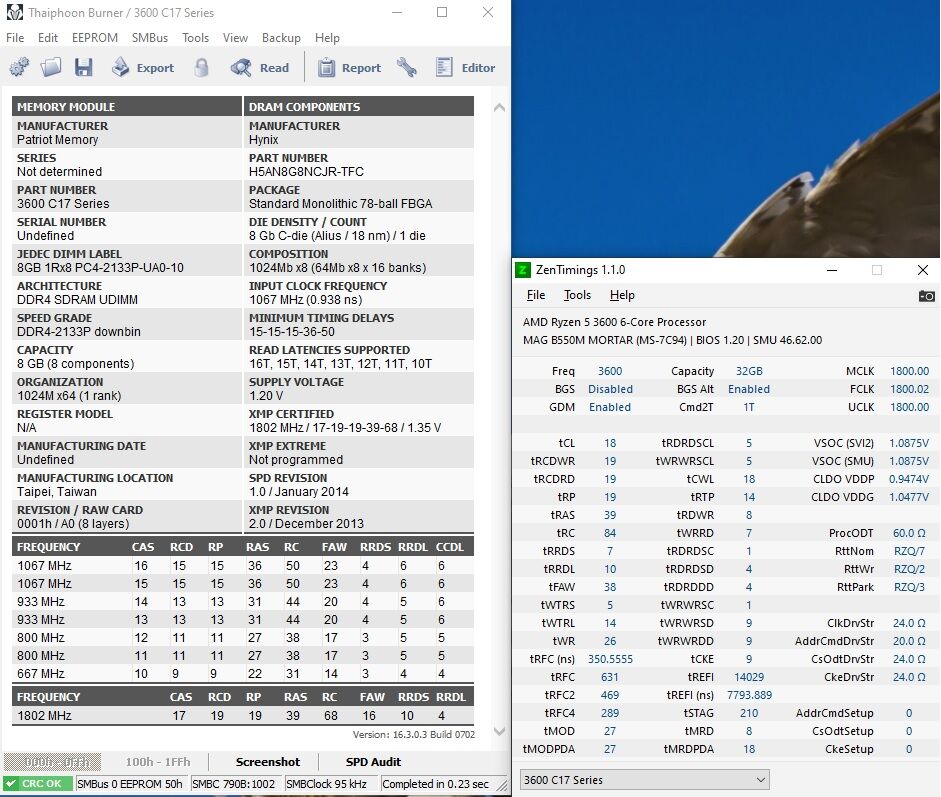Take screenshot with ZenTimings camera icon
The image size is (941, 797).
[926, 296]
